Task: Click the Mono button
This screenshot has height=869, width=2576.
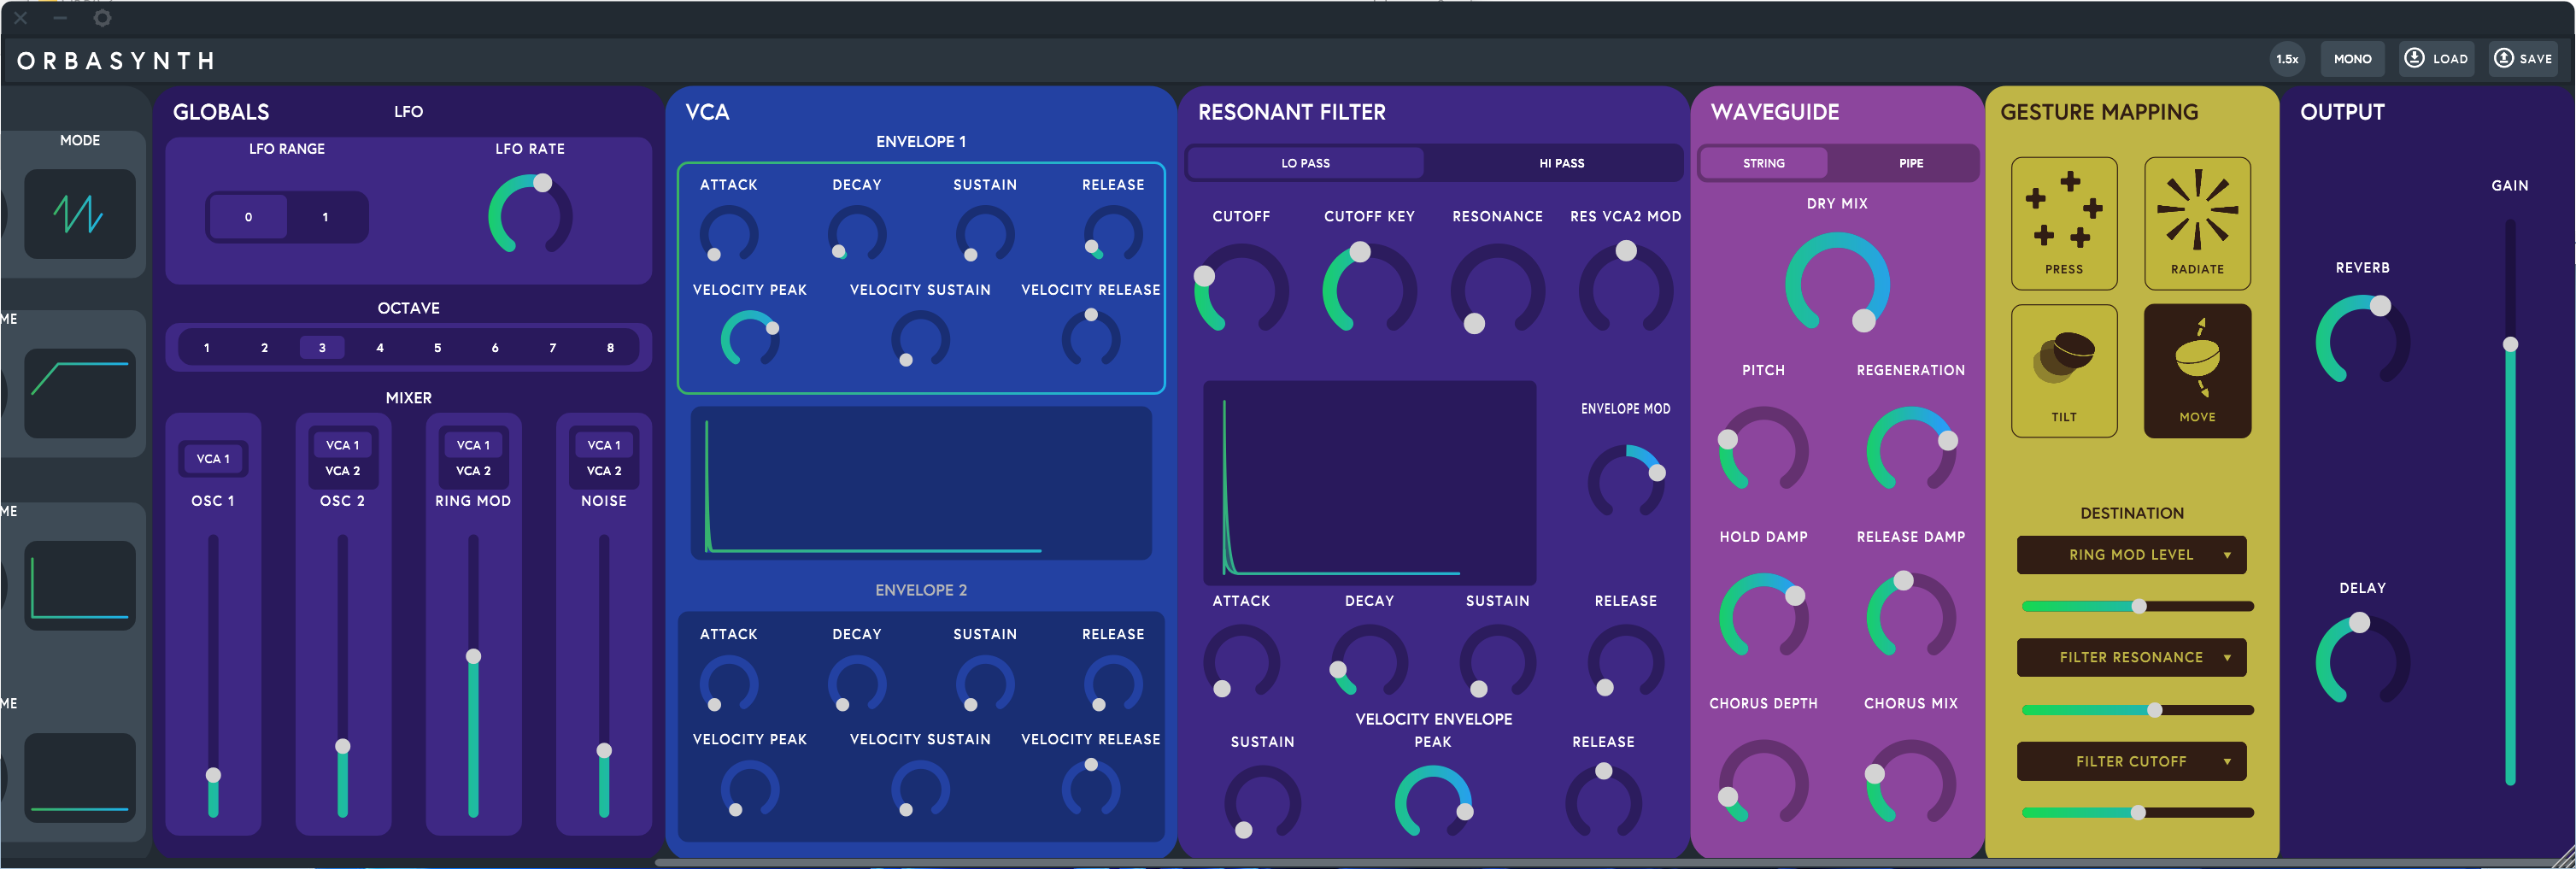Action: point(2352,59)
